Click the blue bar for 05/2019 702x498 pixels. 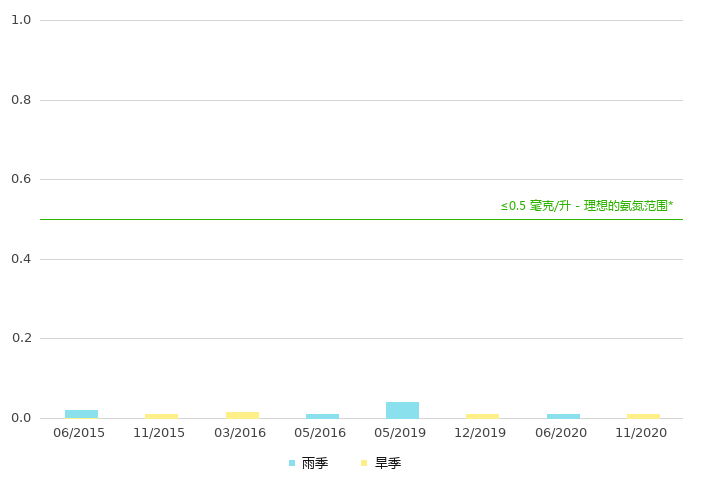(402, 410)
